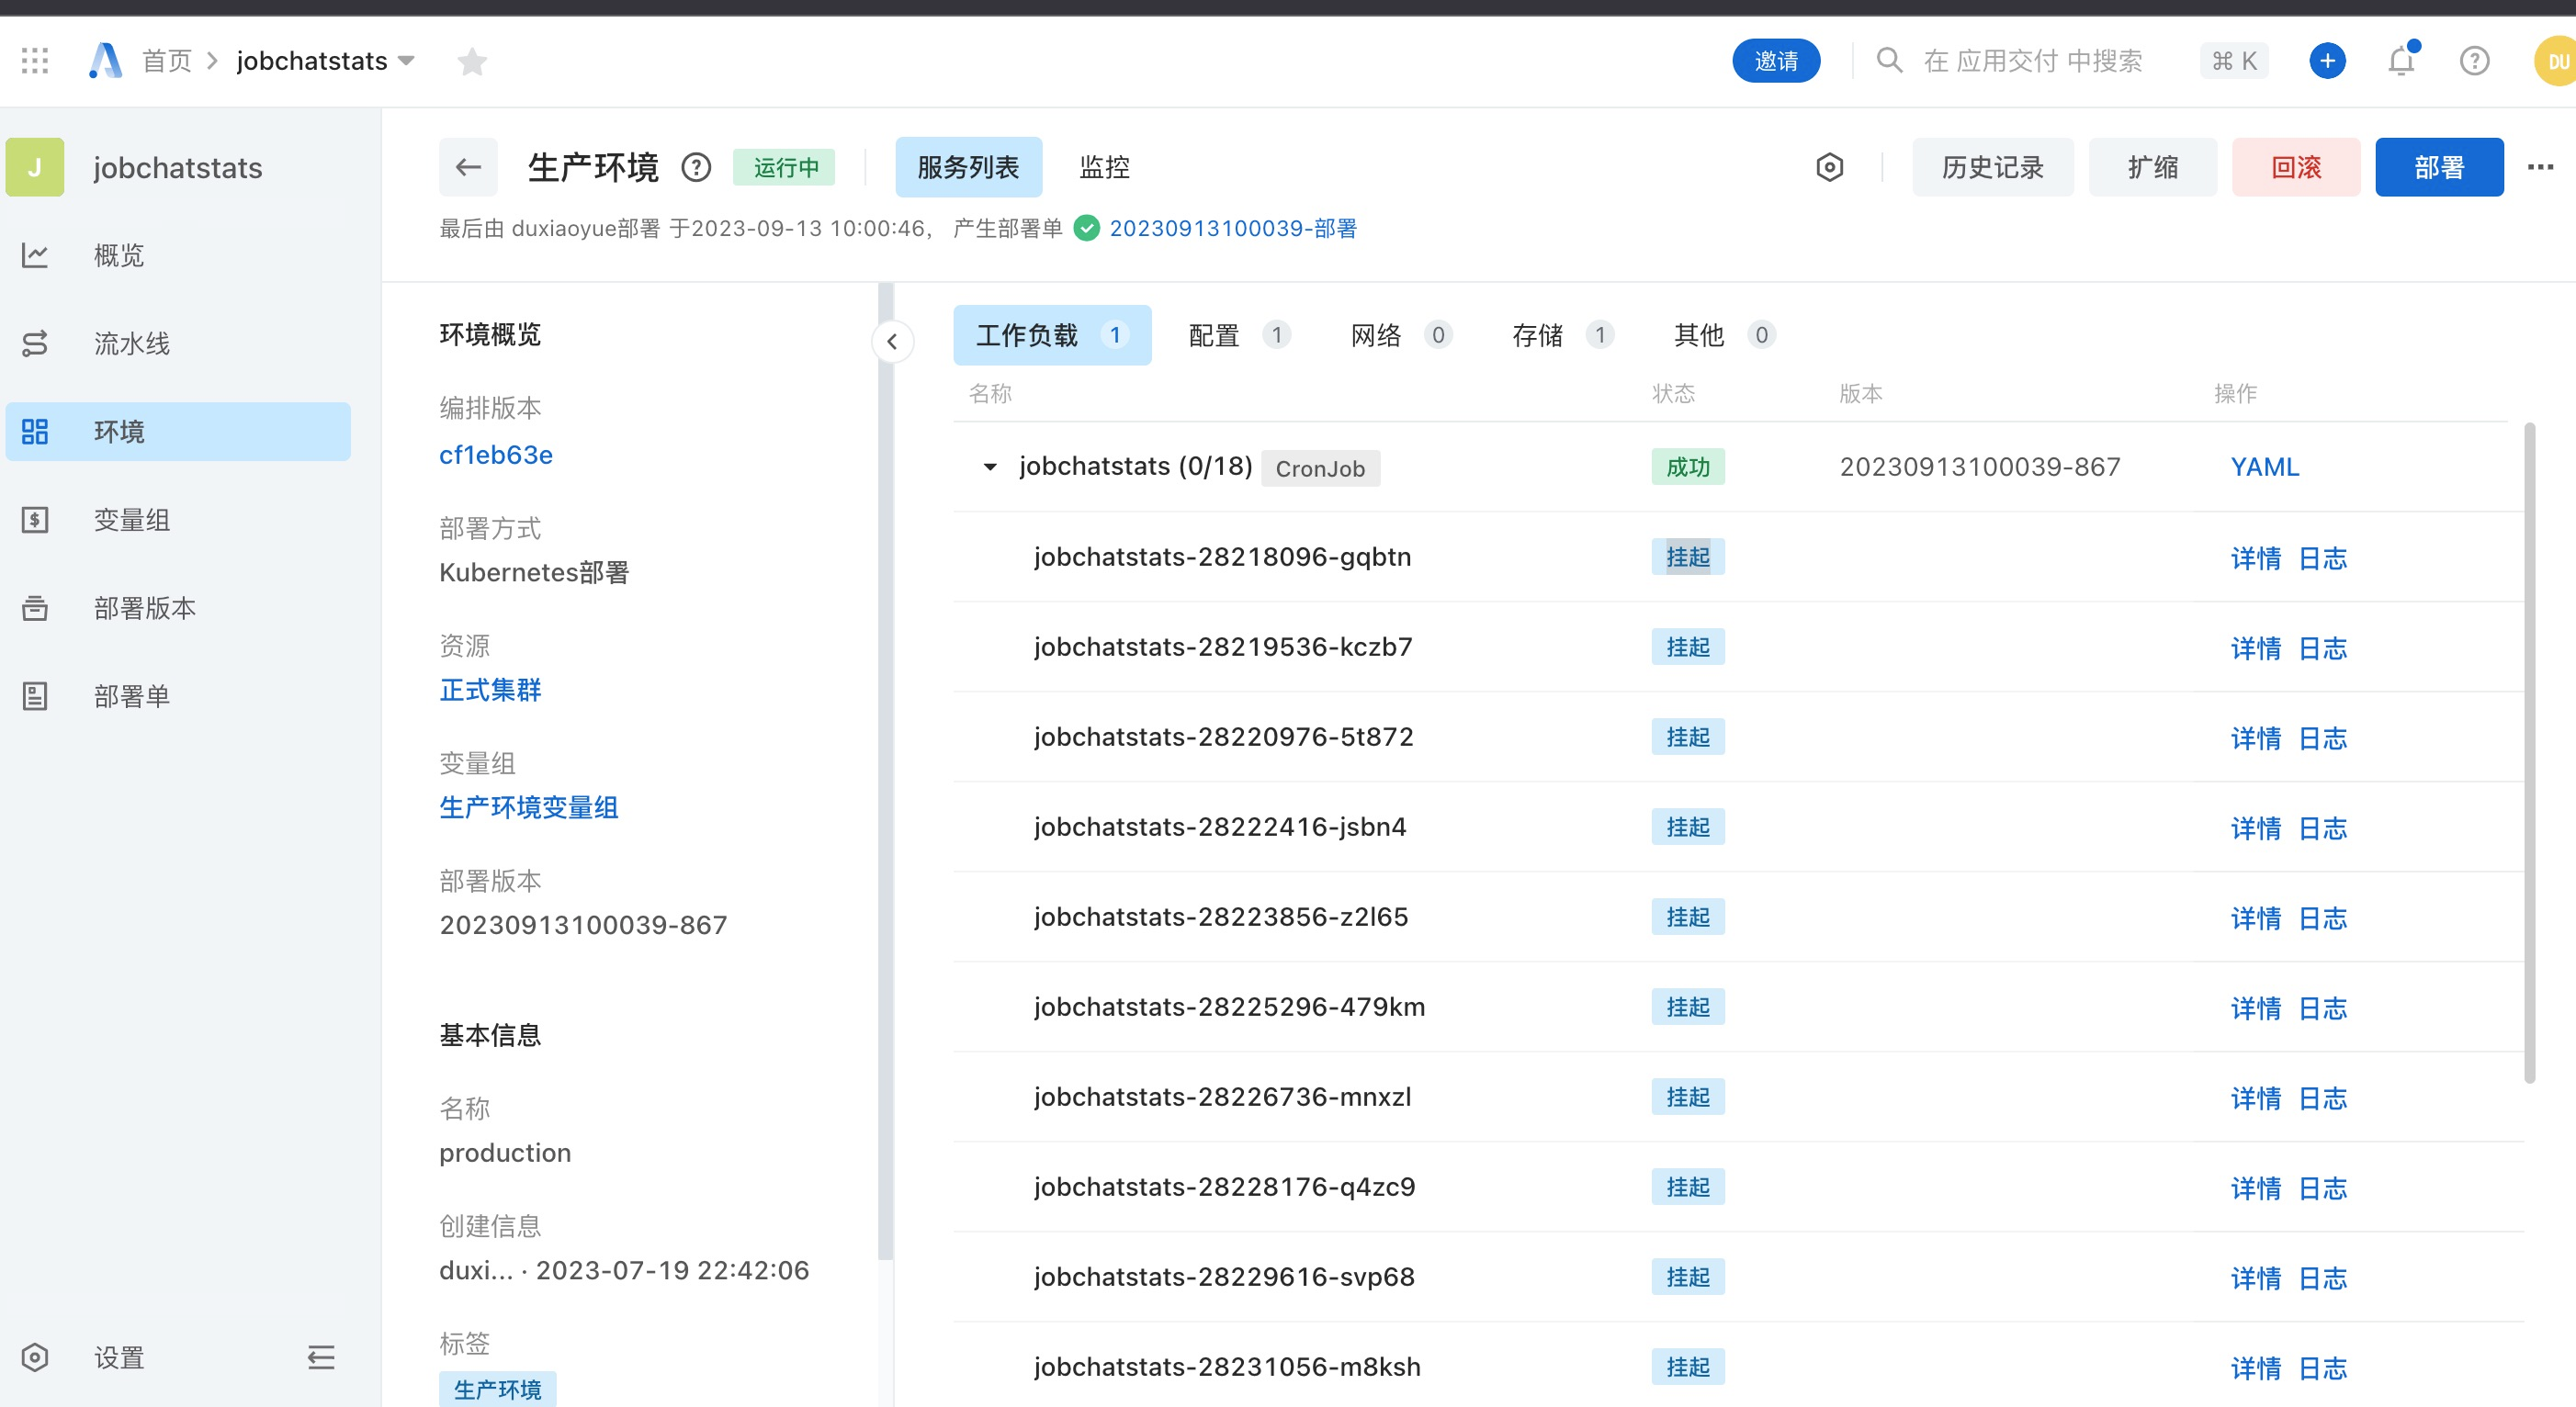2576x1407 pixels.
Task: Open environment settings hexagon icon
Action: pyautogui.click(x=1829, y=167)
